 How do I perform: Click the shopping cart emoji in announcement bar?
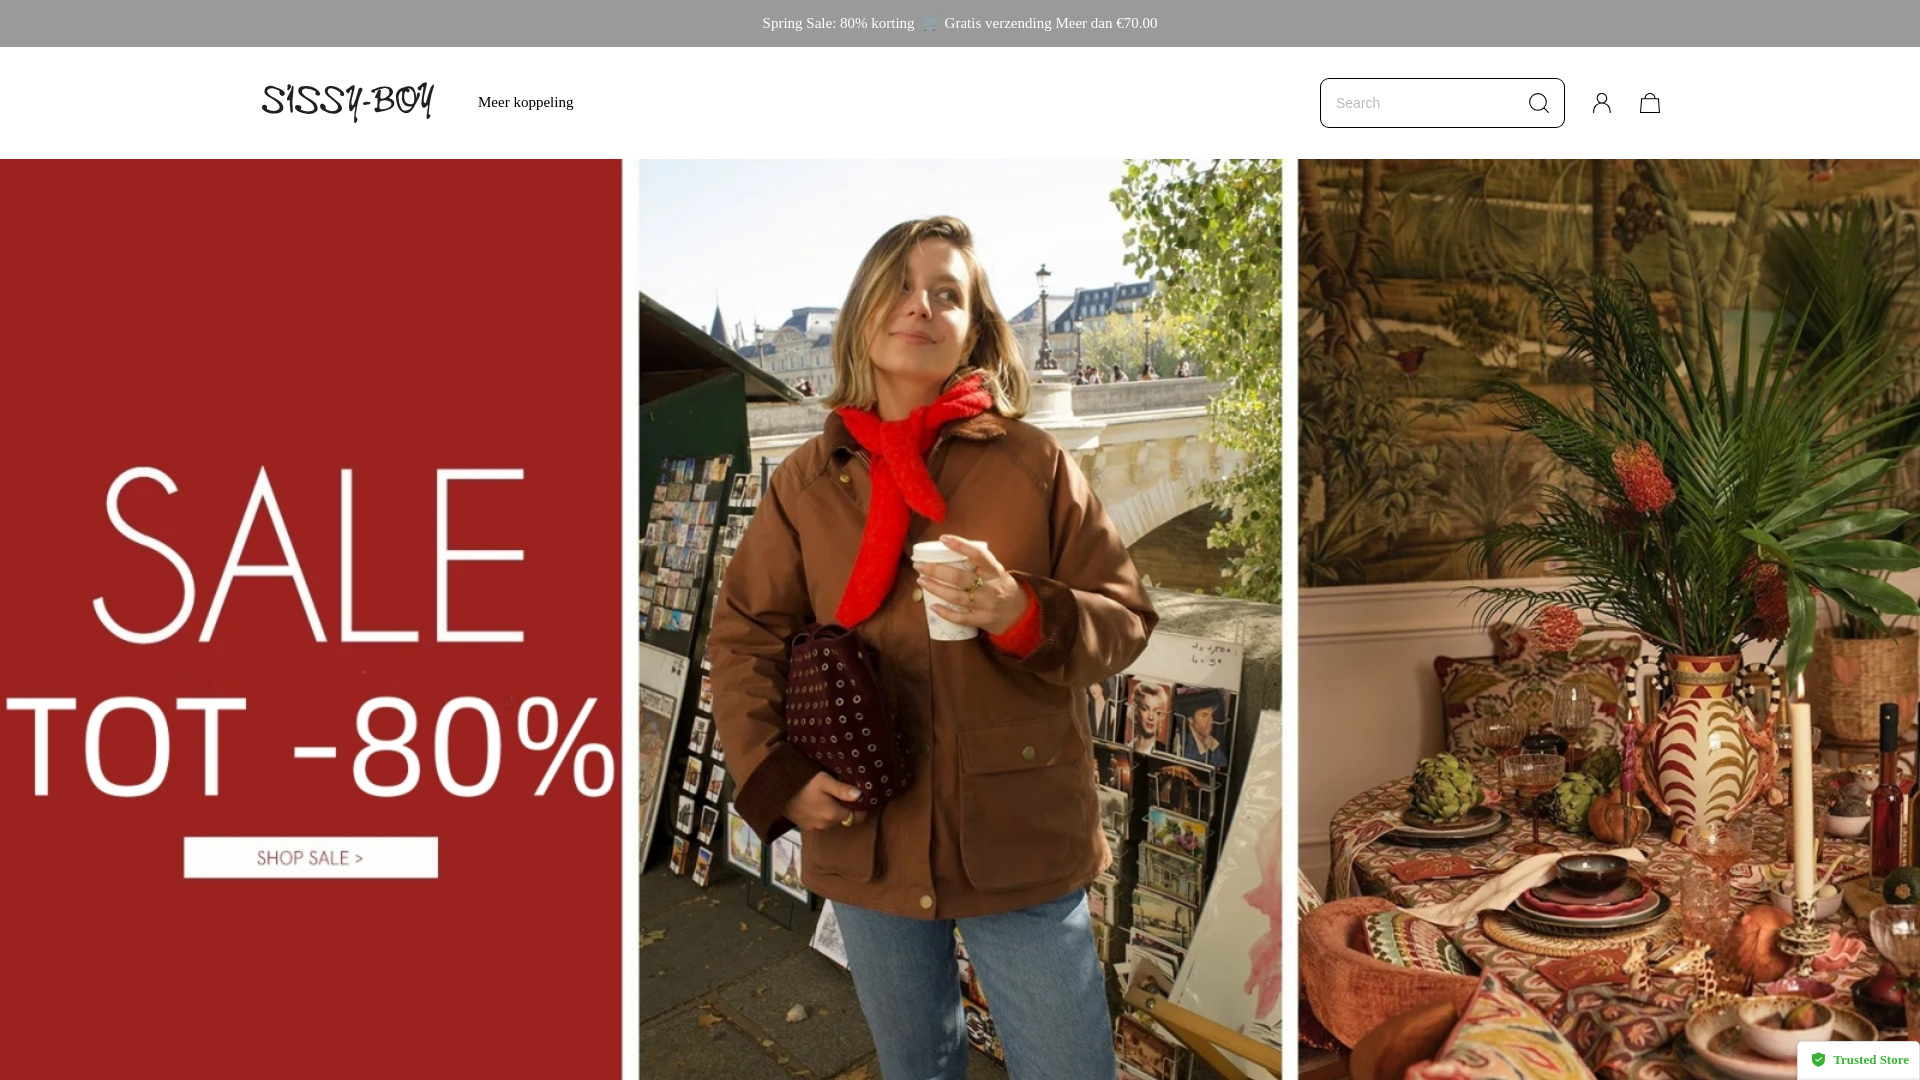tap(929, 23)
